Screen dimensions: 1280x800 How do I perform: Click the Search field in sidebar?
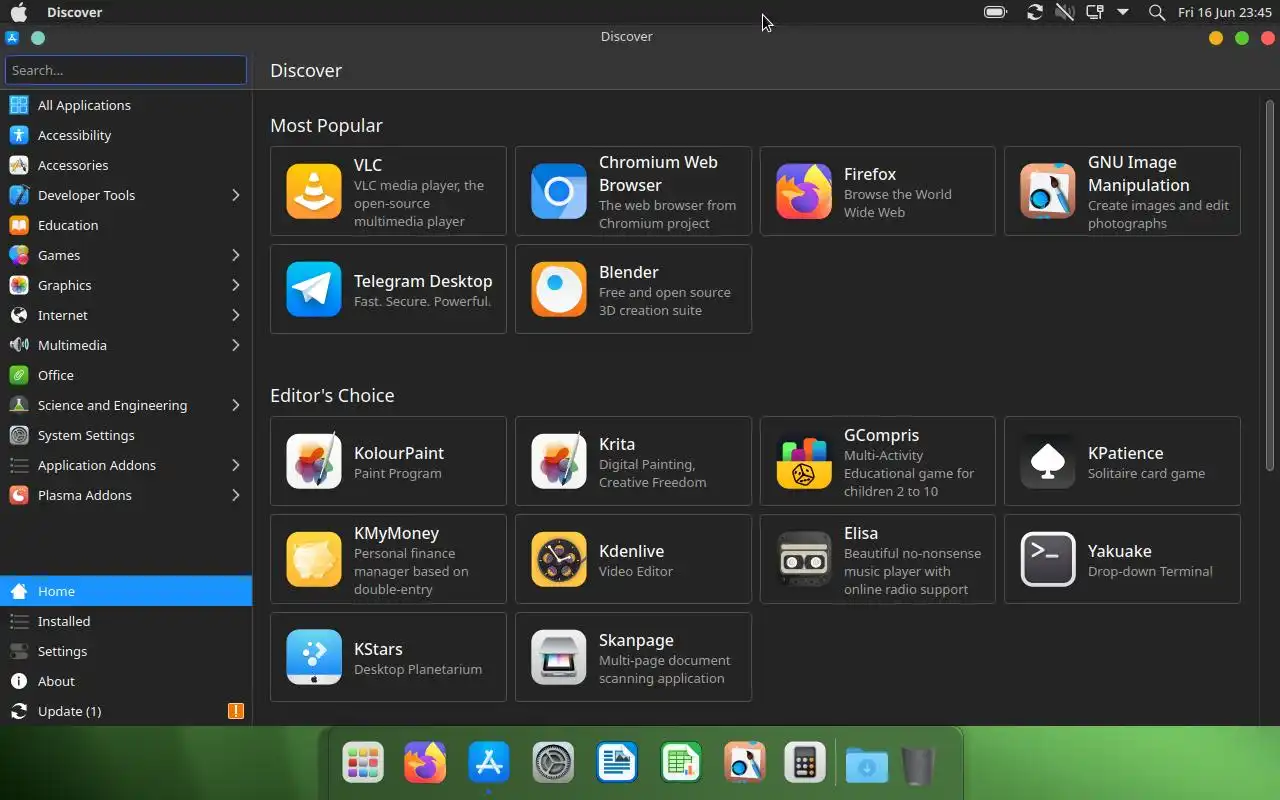(x=126, y=70)
